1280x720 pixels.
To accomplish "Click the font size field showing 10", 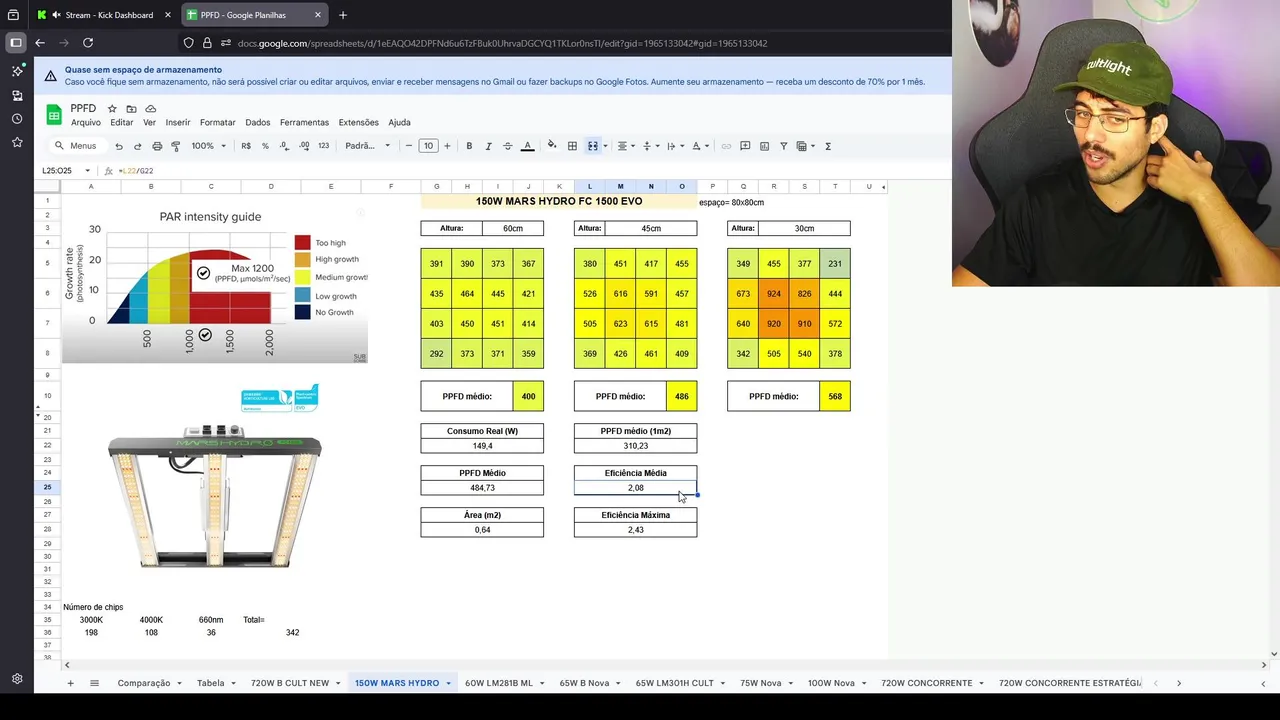I will tap(428, 146).
